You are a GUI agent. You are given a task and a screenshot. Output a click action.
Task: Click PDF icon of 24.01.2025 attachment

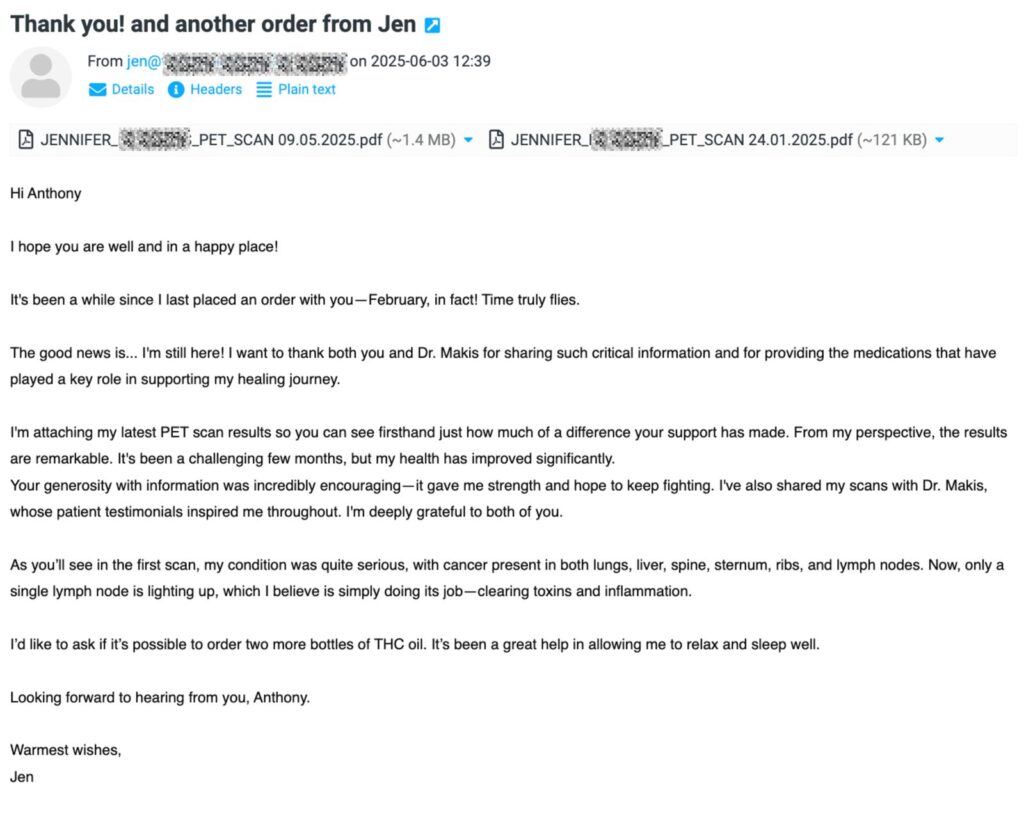(496, 140)
